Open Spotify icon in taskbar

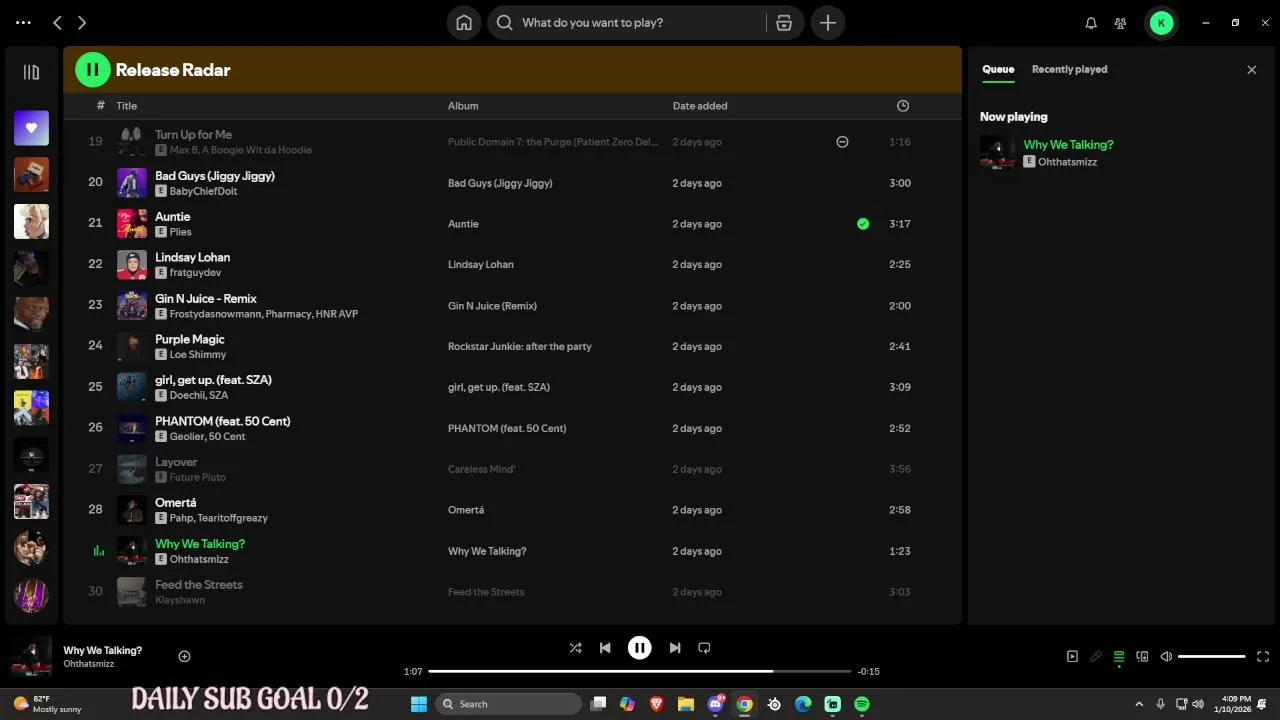pos(862,704)
